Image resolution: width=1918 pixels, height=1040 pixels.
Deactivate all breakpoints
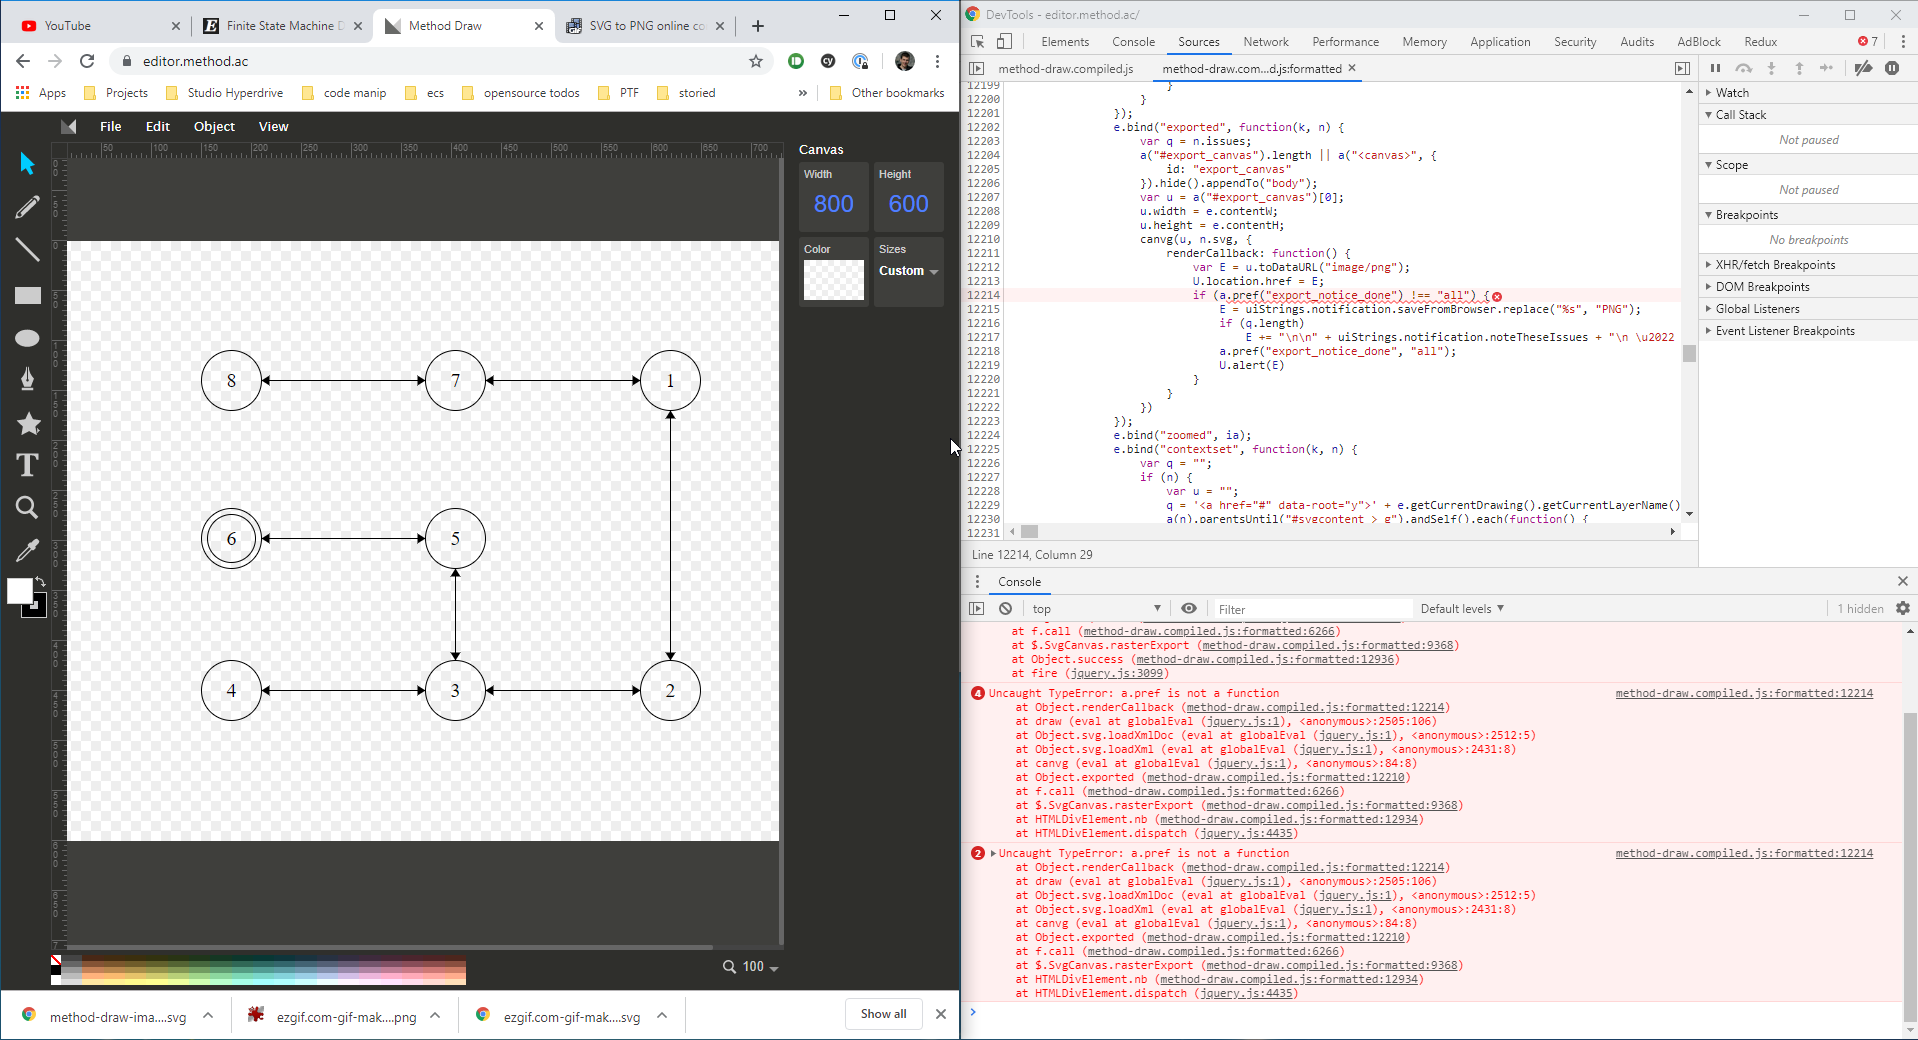click(x=1863, y=69)
